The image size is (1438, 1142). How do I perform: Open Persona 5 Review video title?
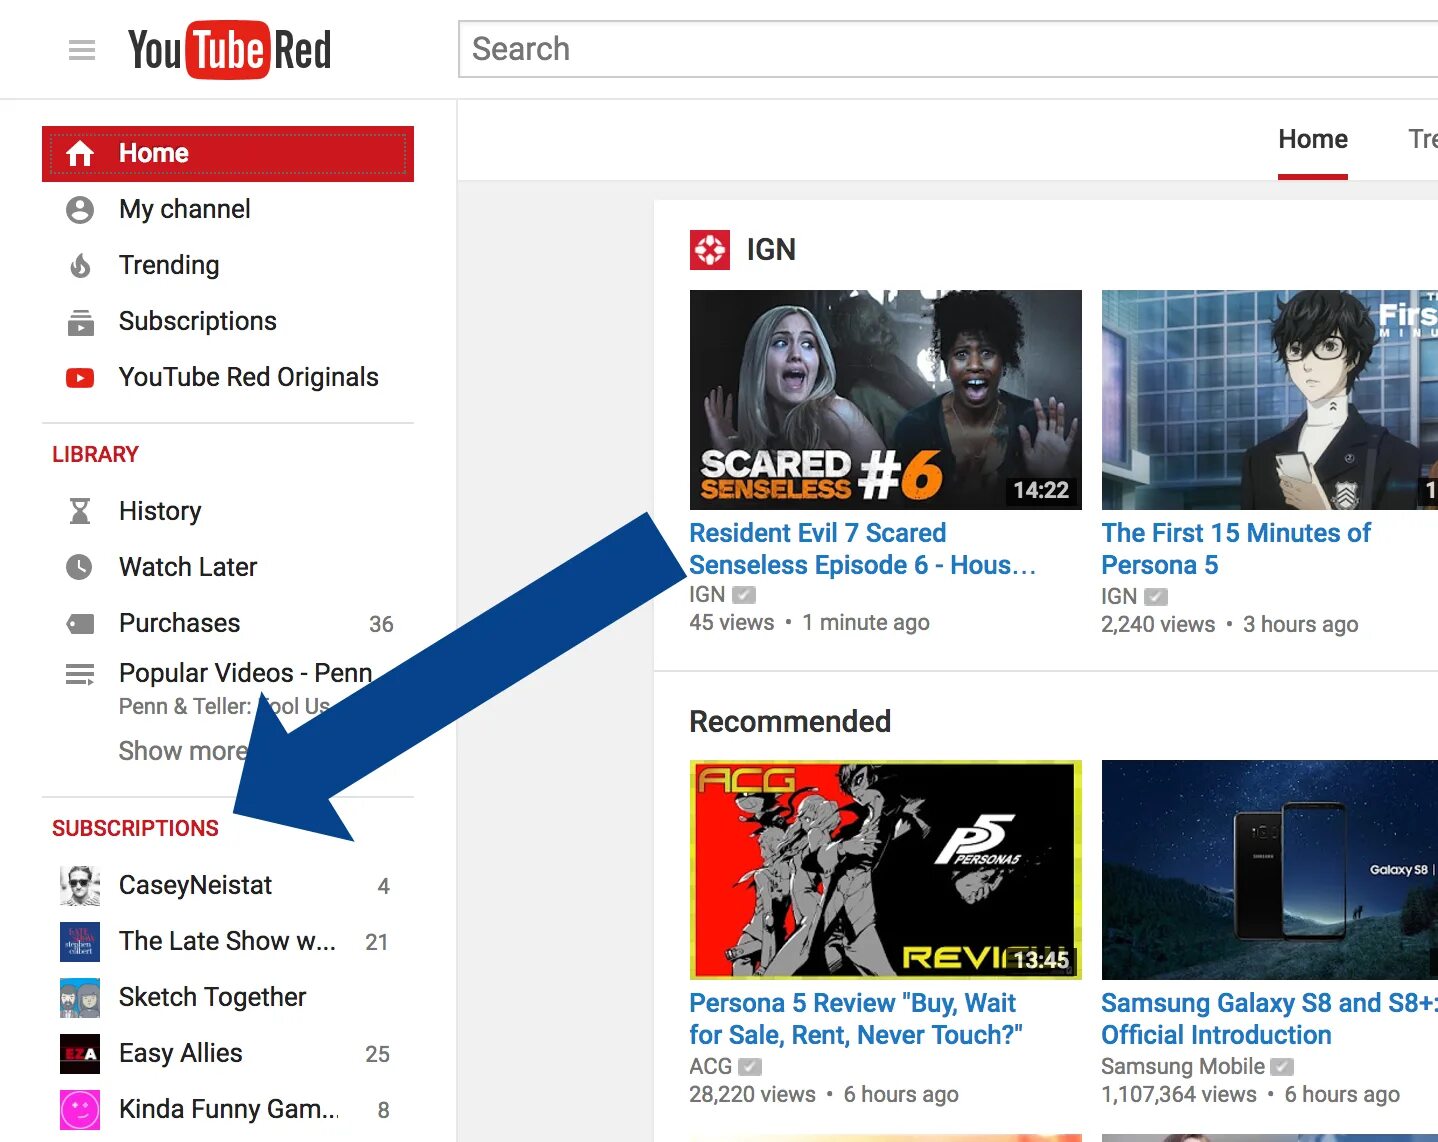[856, 1019]
